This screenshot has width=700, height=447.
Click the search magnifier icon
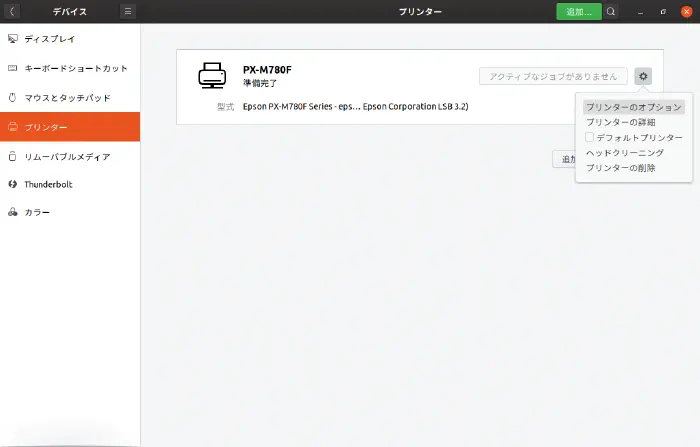tap(611, 11)
